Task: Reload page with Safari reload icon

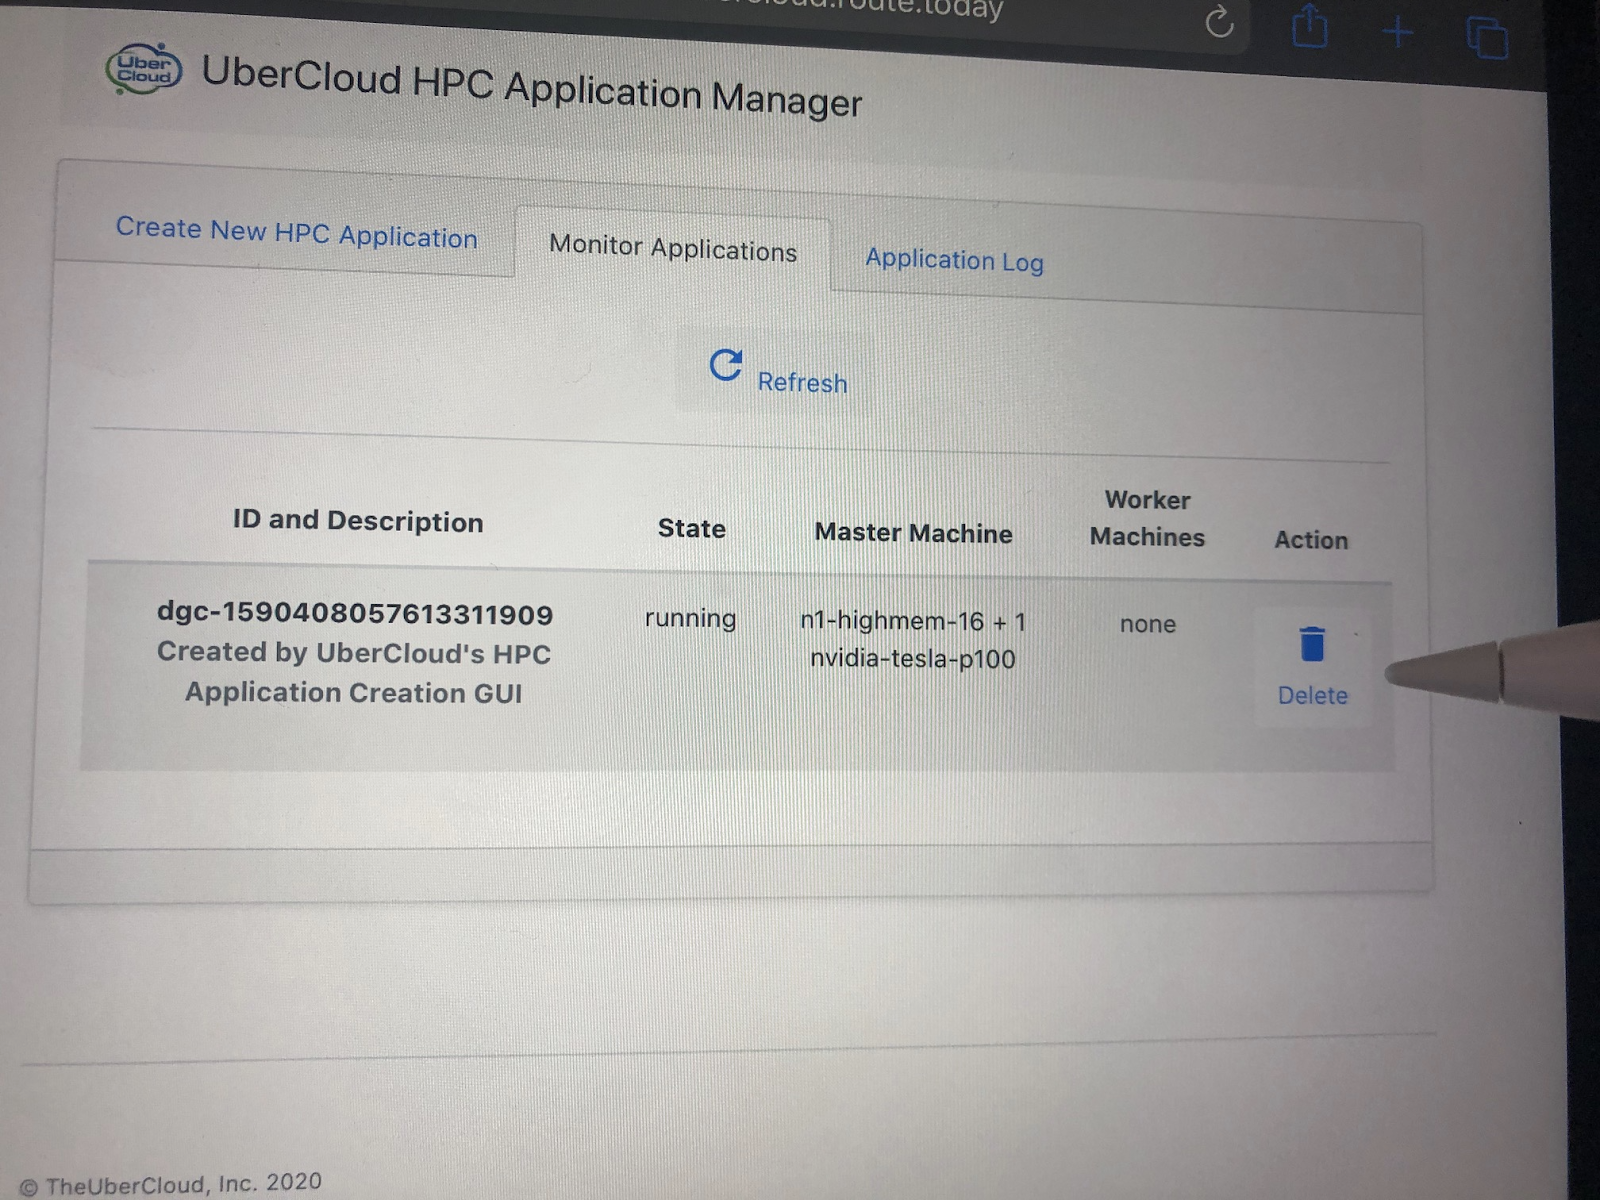Action: [x=1219, y=21]
